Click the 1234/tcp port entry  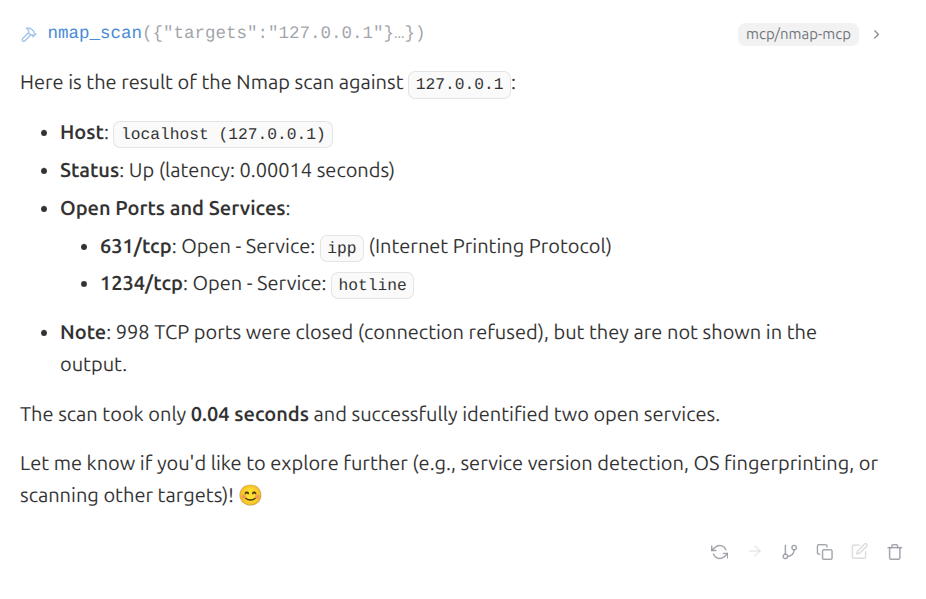click(x=141, y=284)
